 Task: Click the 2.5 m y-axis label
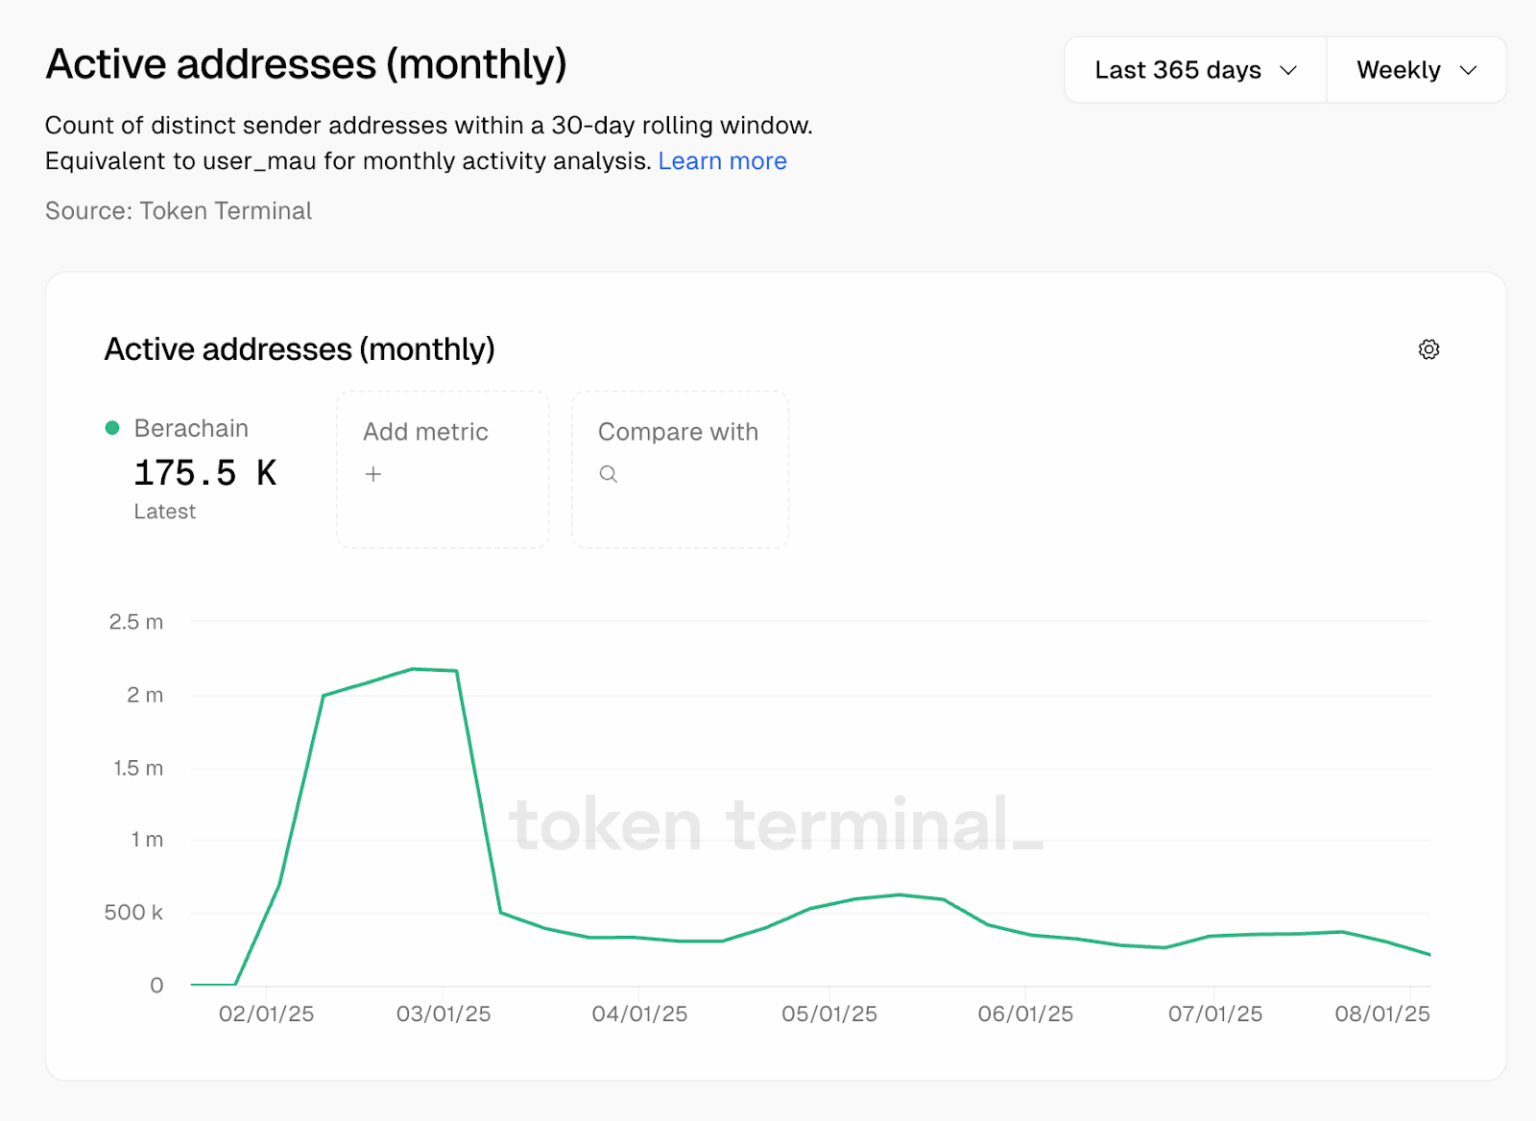(134, 621)
